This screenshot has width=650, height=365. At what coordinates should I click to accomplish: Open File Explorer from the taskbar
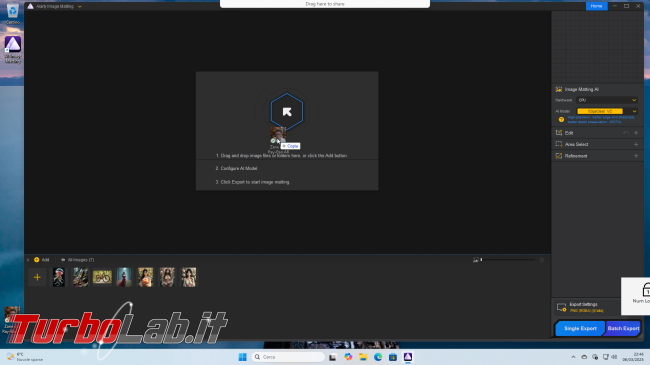pos(363,357)
